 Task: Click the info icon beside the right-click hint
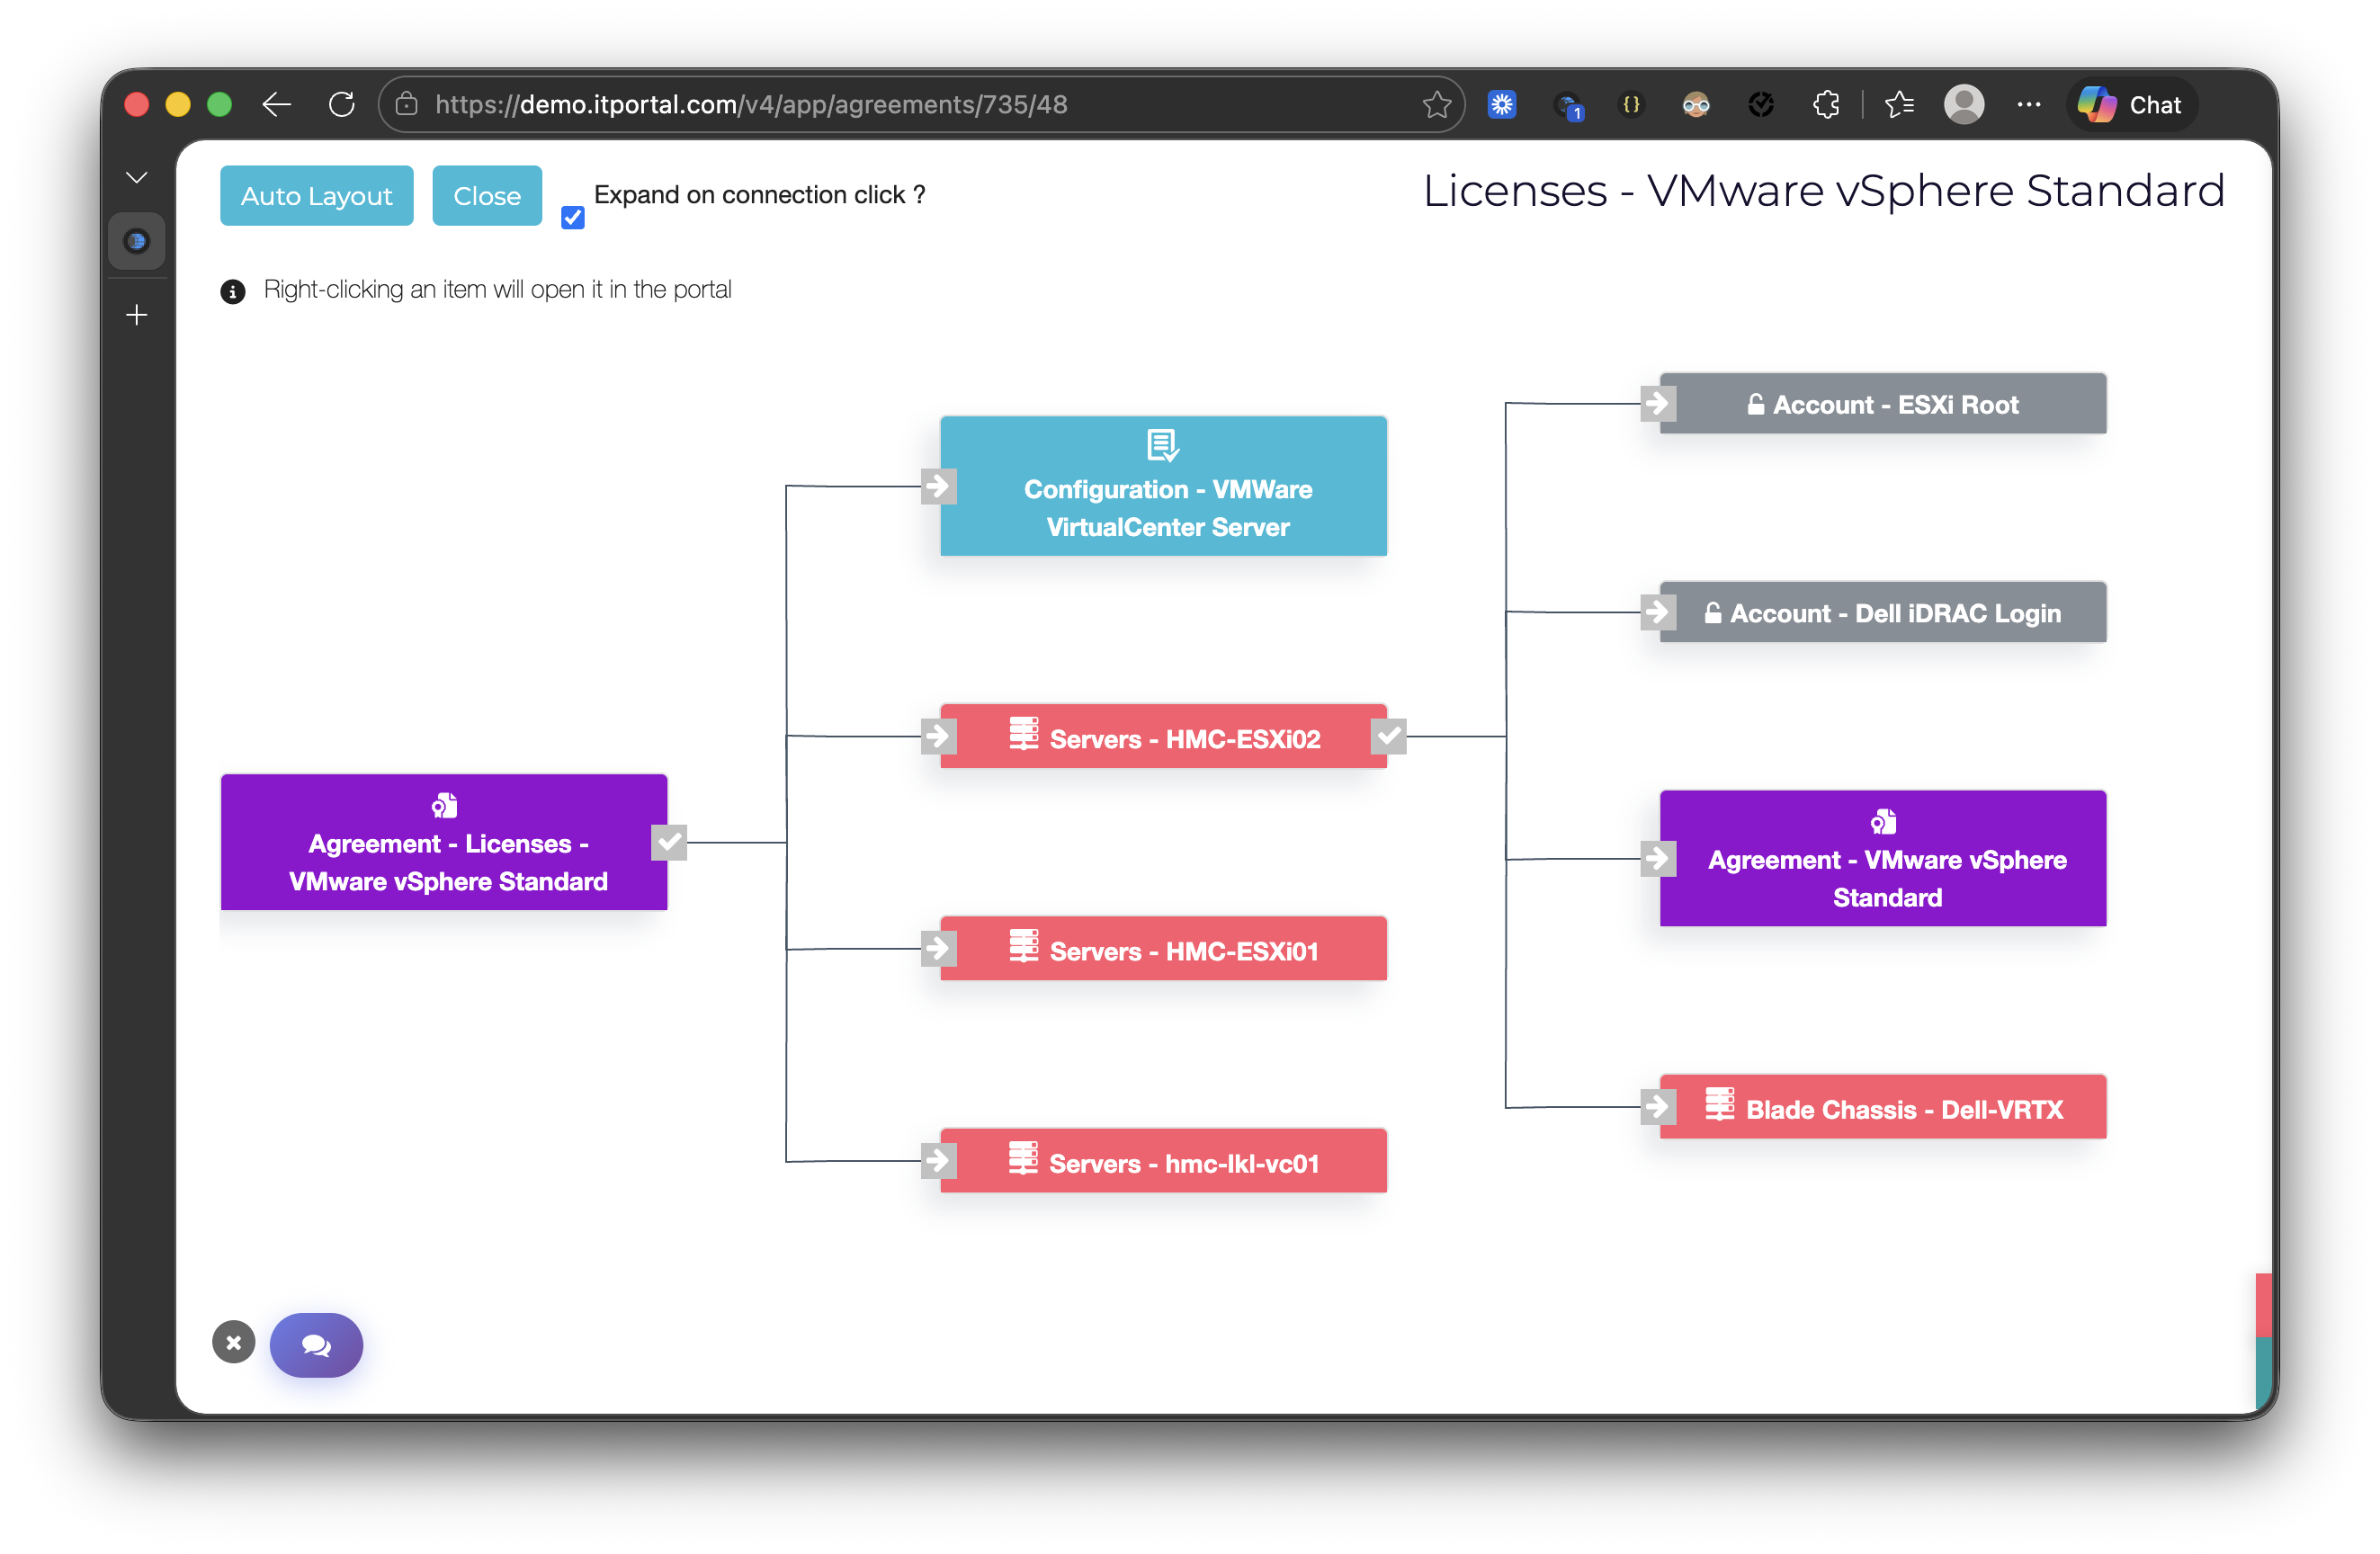tap(233, 291)
